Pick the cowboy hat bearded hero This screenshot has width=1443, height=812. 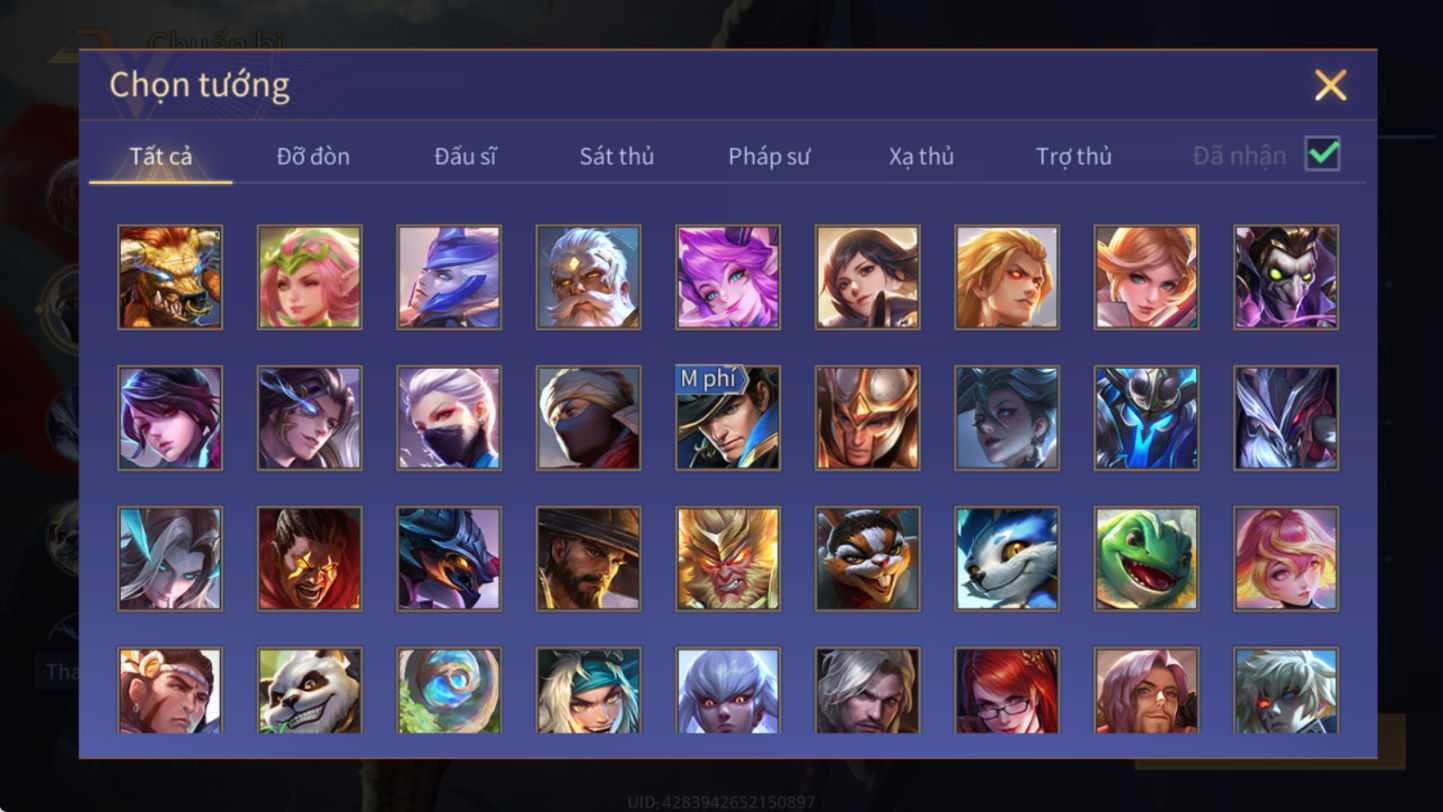click(x=588, y=559)
